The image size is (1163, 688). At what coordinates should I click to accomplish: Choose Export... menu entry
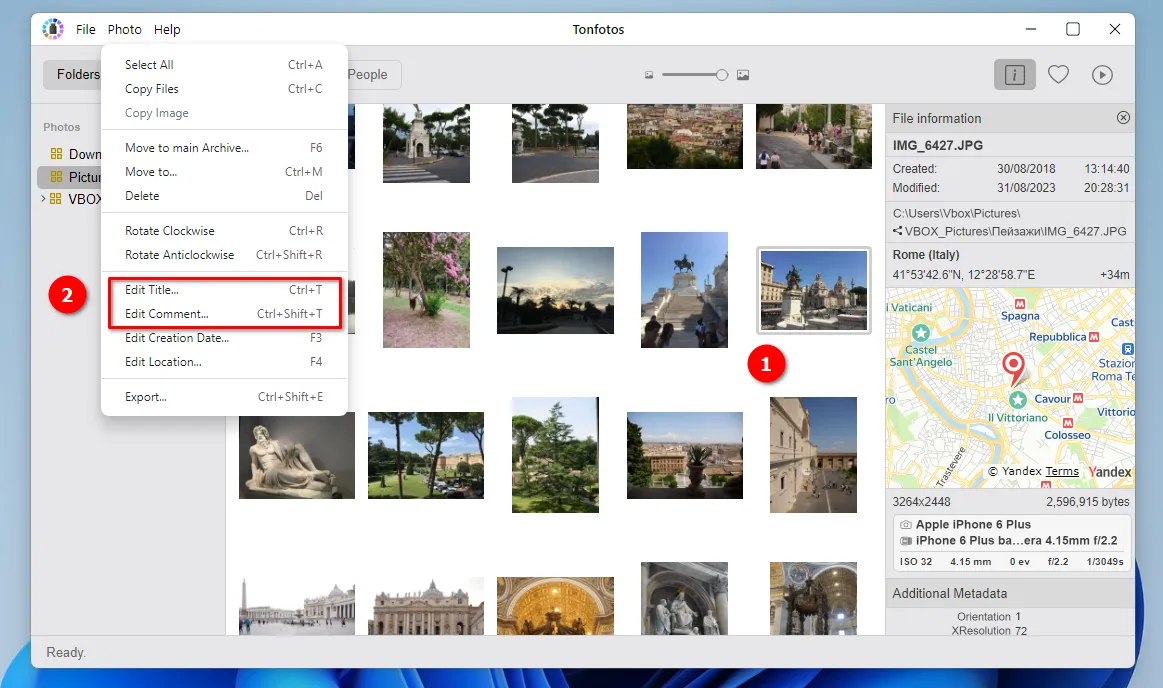tap(224, 397)
